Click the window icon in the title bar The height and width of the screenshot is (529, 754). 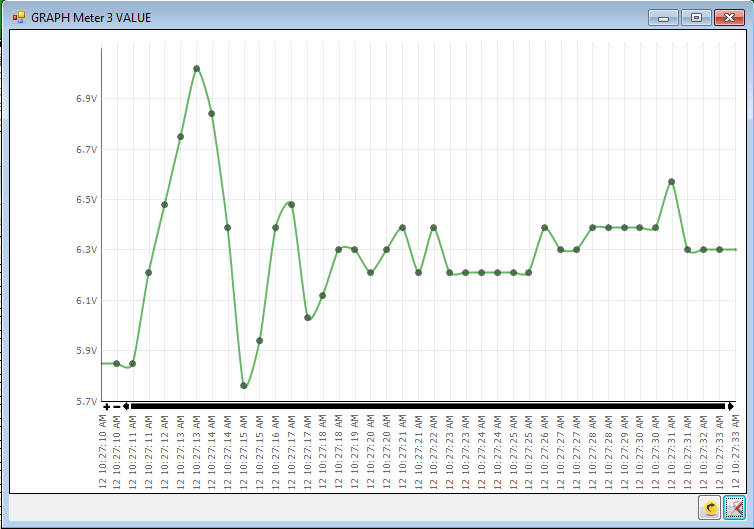tap(19, 17)
